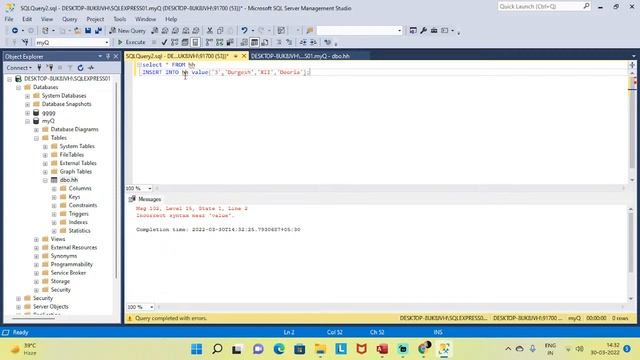The width and height of the screenshot is (640, 360).
Task: Toggle Include Actual Execution Plan
Action: [209, 42]
